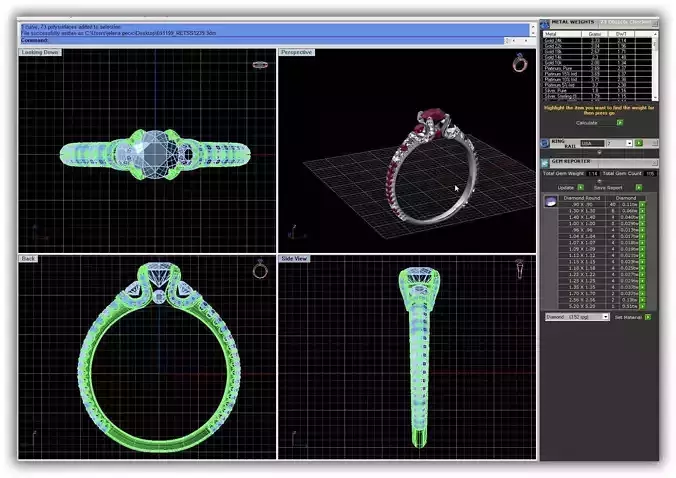Click go button on 1.15 X 1.15 row

point(642,262)
